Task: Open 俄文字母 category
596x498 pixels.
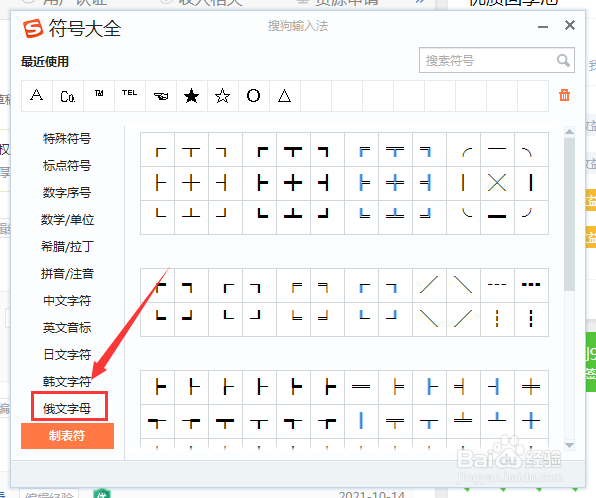Action: pyautogui.click(x=67, y=409)
